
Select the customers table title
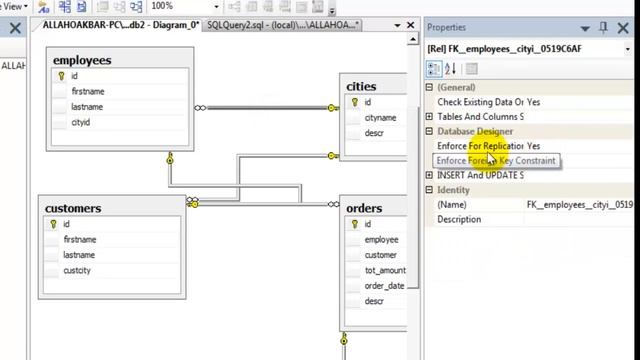[73, 208]
